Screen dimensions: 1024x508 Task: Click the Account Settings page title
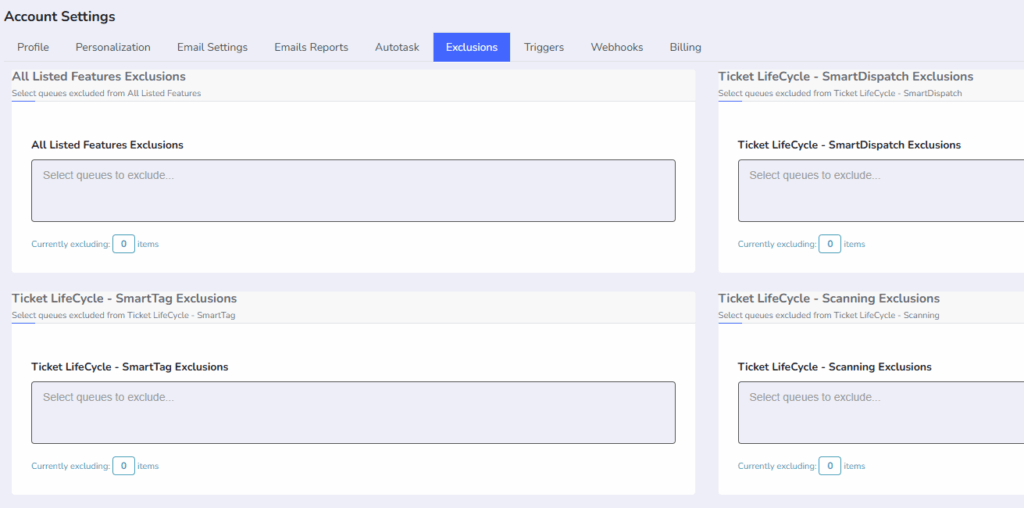59,17
